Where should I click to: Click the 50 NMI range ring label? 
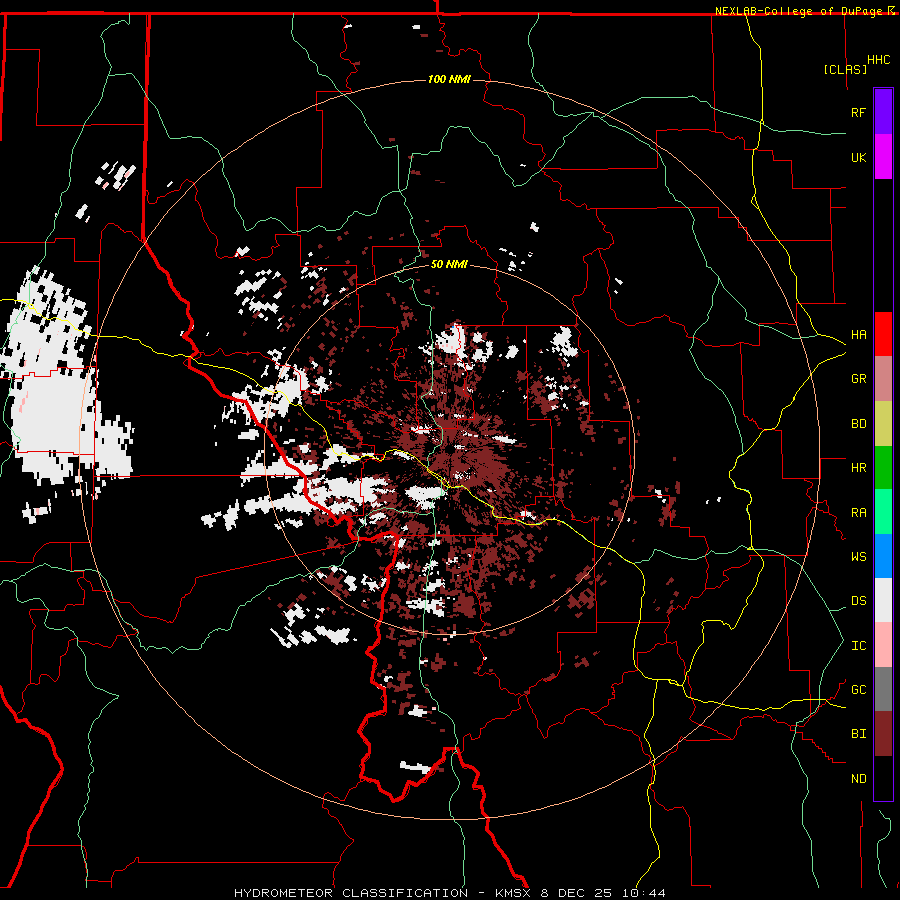(x=449, y=264)
